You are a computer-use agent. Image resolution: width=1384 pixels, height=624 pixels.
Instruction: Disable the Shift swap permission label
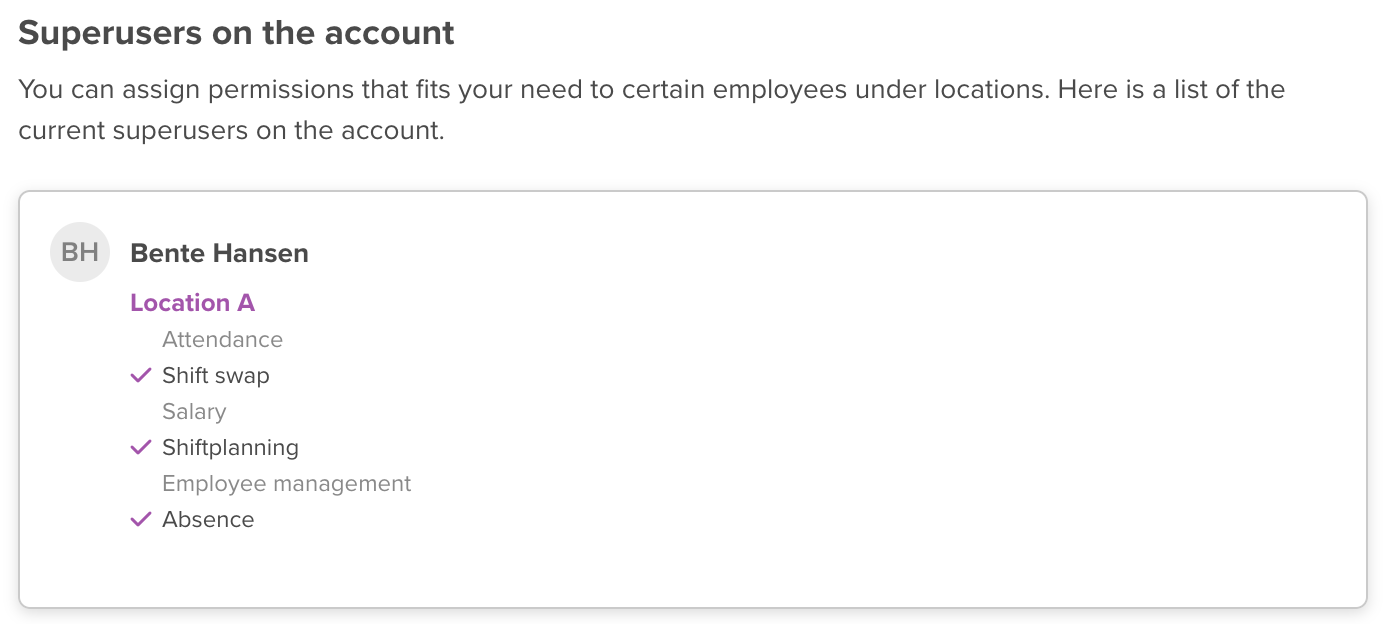[x=216, y=376]
